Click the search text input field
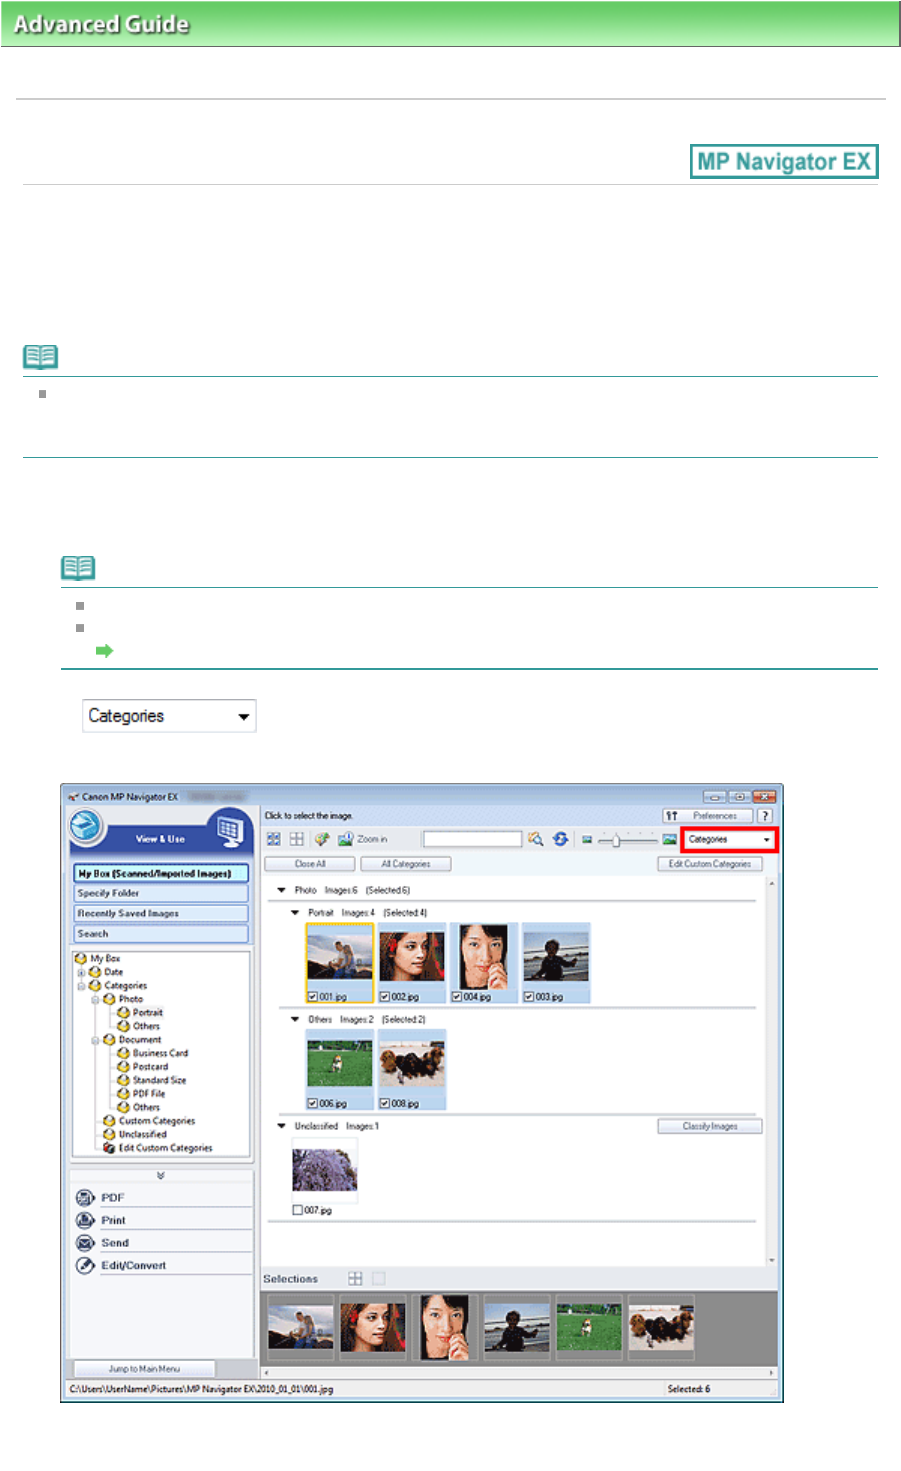 [472, 839]
